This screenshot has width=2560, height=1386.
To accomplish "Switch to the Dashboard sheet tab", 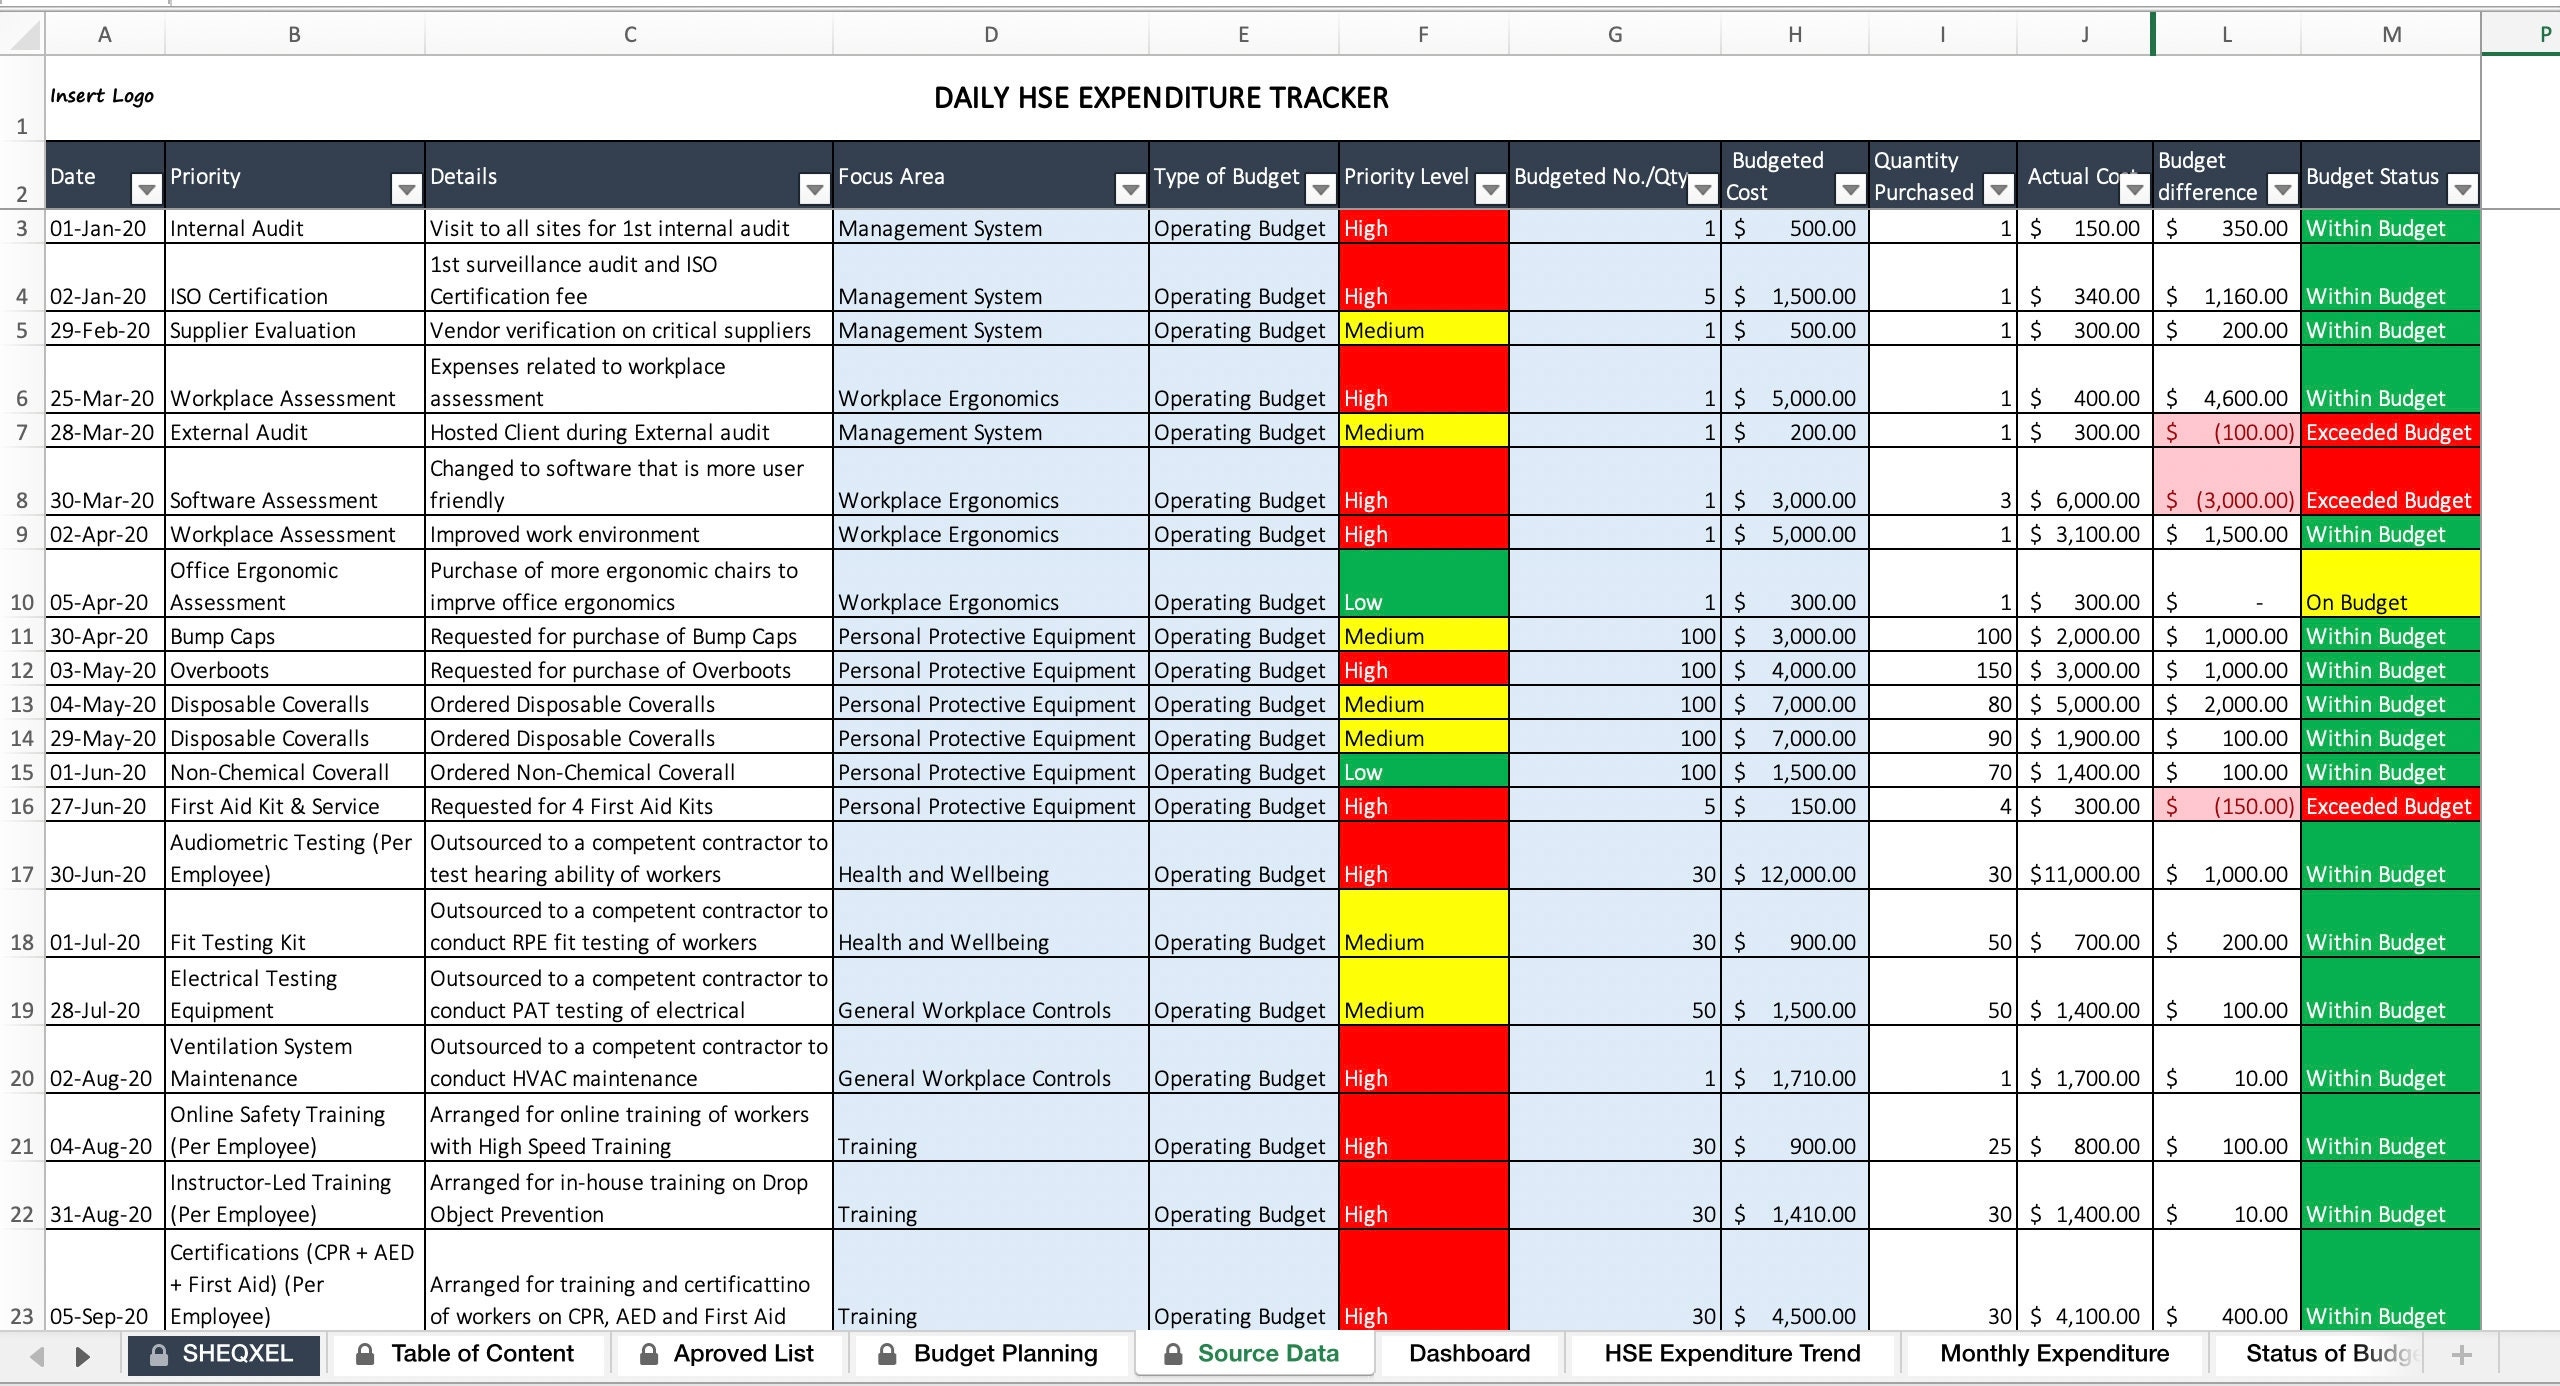I will click(x=1469, y=1354).
